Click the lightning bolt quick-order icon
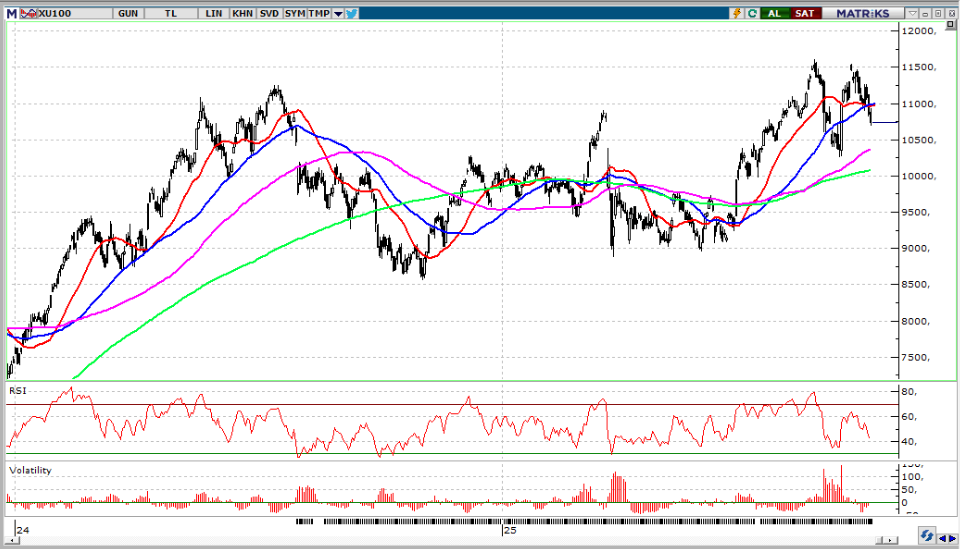 pyautogui.click(x=737, y=13)
